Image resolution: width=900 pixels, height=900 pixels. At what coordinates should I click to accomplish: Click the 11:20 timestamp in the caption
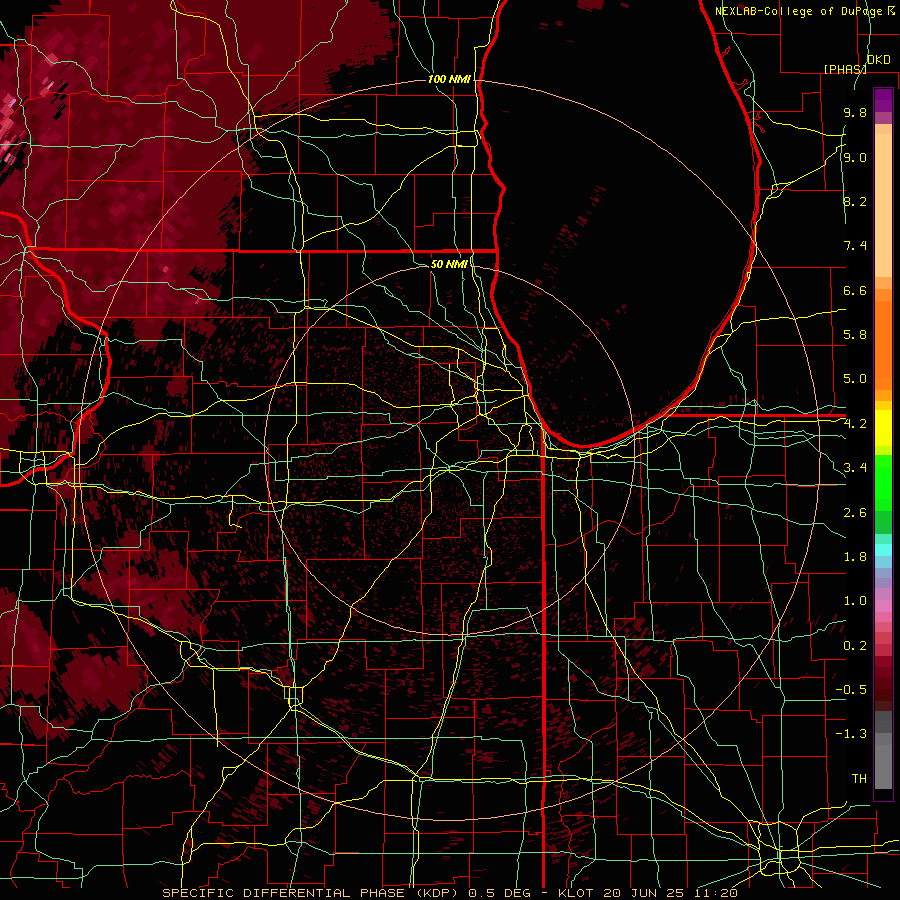[716, 893]
